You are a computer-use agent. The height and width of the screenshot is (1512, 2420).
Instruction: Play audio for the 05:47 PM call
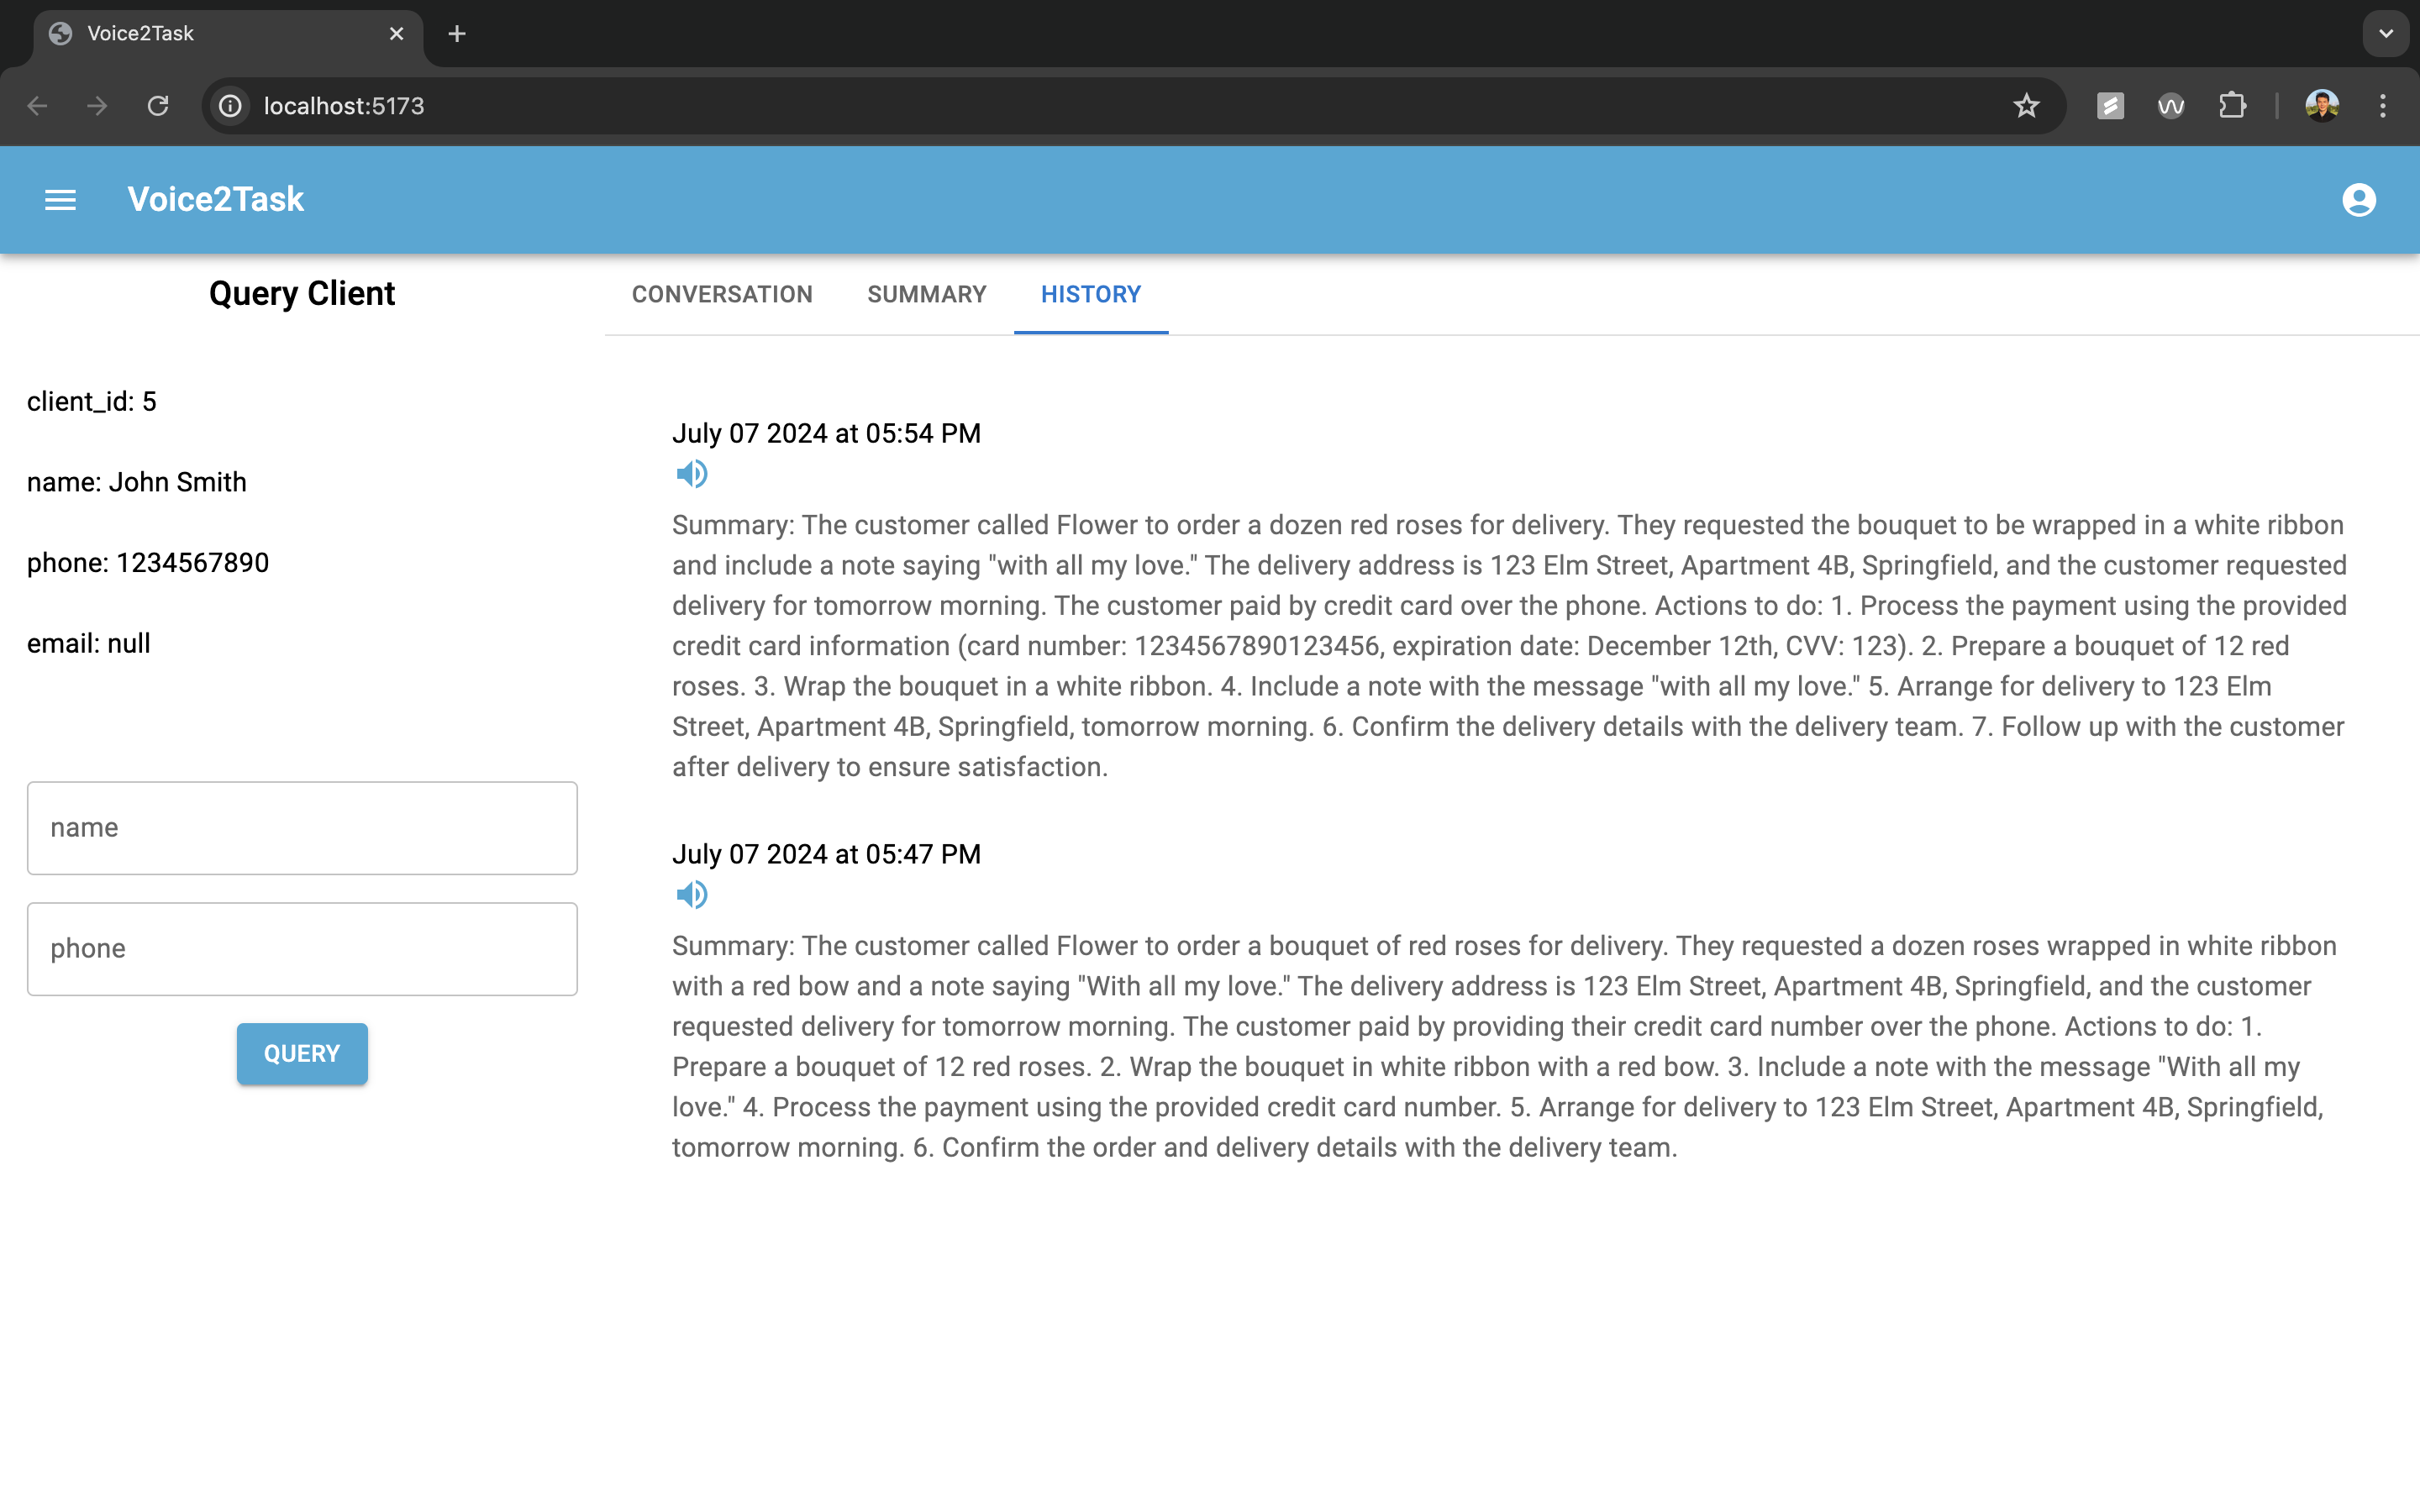pos(691,895)
